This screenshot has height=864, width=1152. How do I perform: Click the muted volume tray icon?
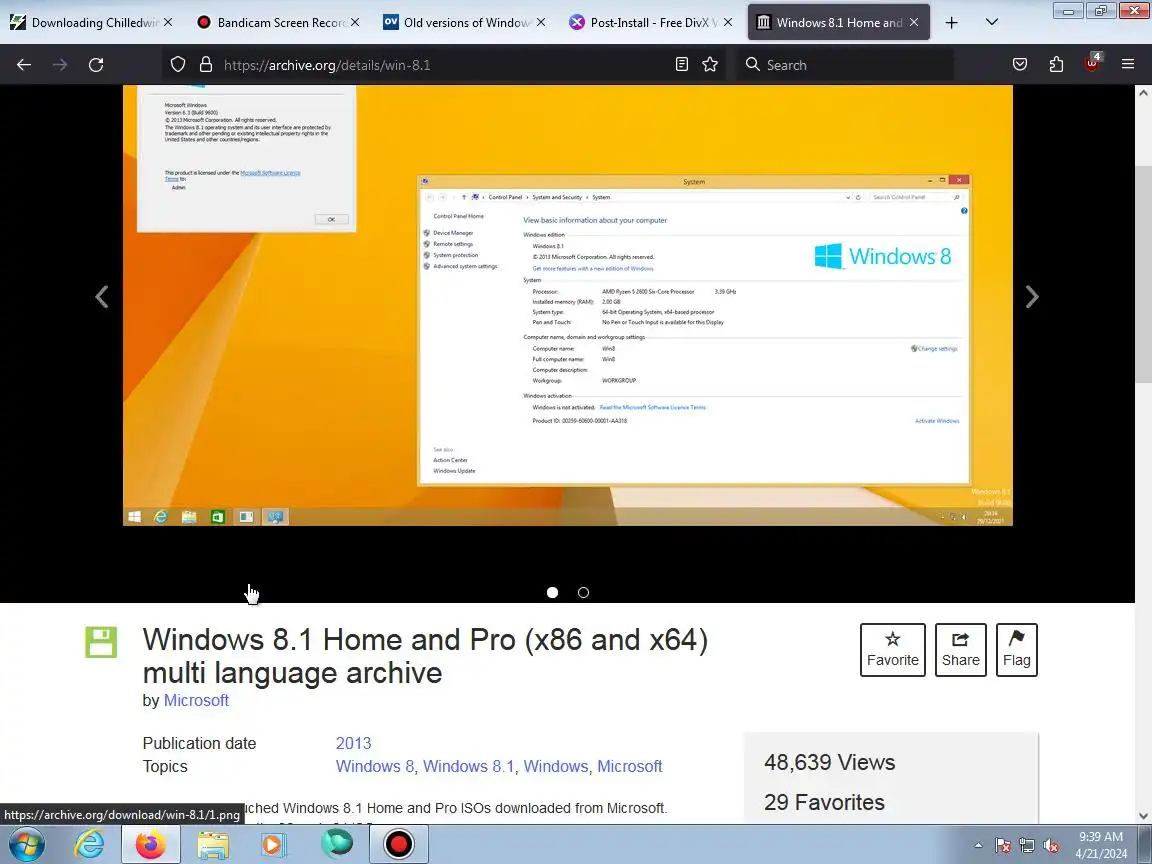1051,846
